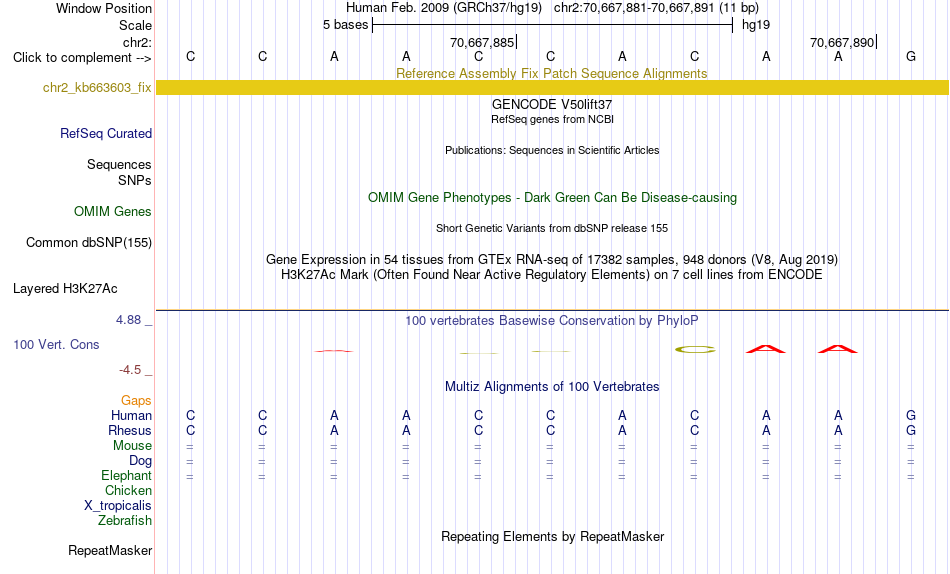
Task: Click the 4.88 PhyloP upper value
Action: [x=128, y=320]
